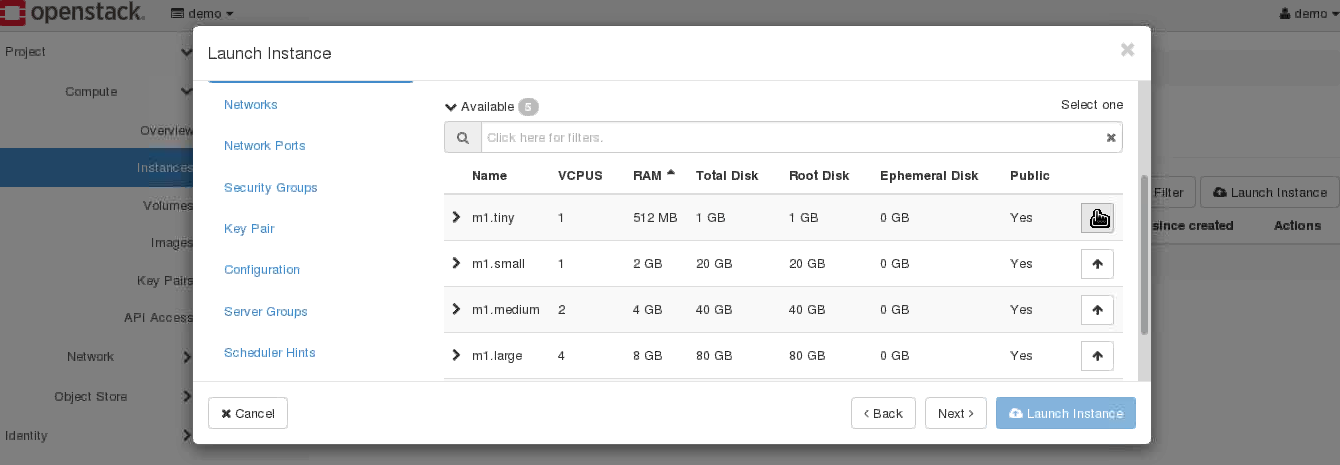Go to the Server Groups step
Screen dimensions: 1340x465
(x=266, y=312)
